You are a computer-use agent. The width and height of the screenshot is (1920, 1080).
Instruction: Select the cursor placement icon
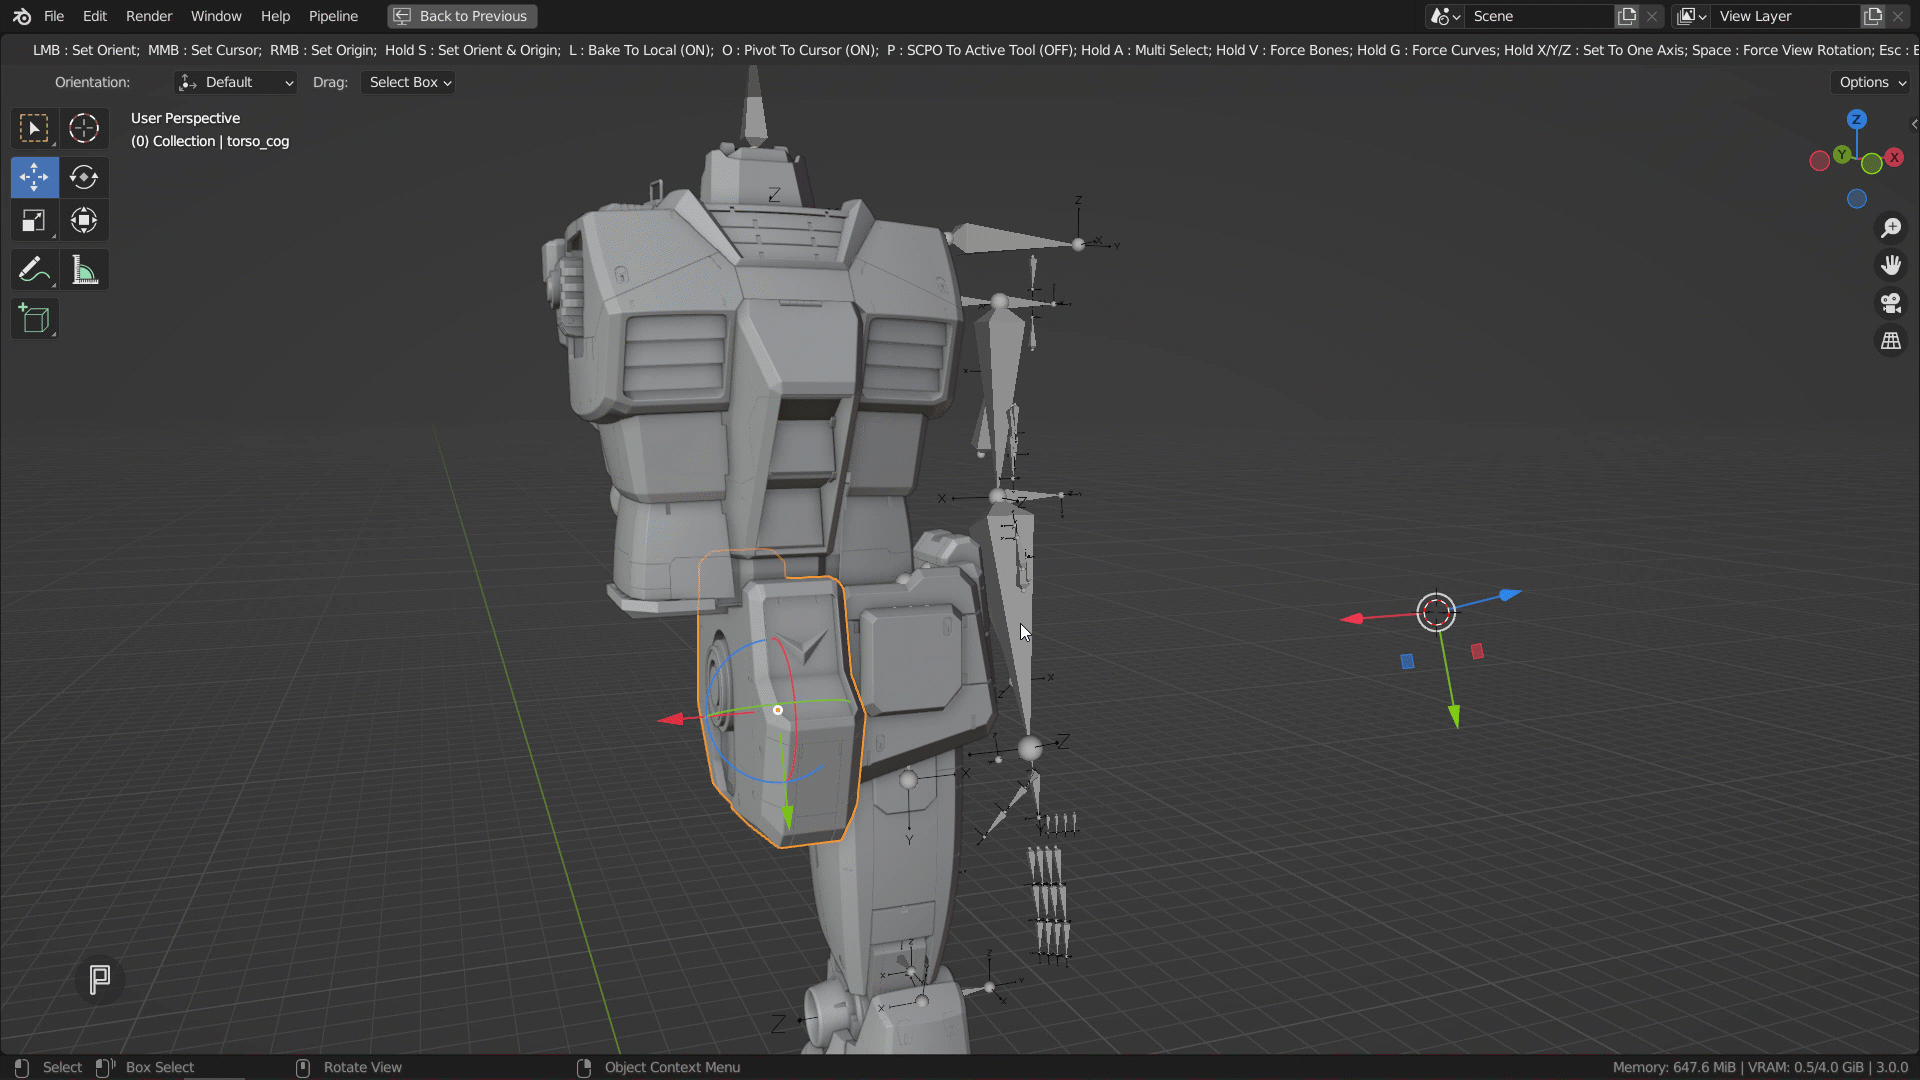[83, 128]
